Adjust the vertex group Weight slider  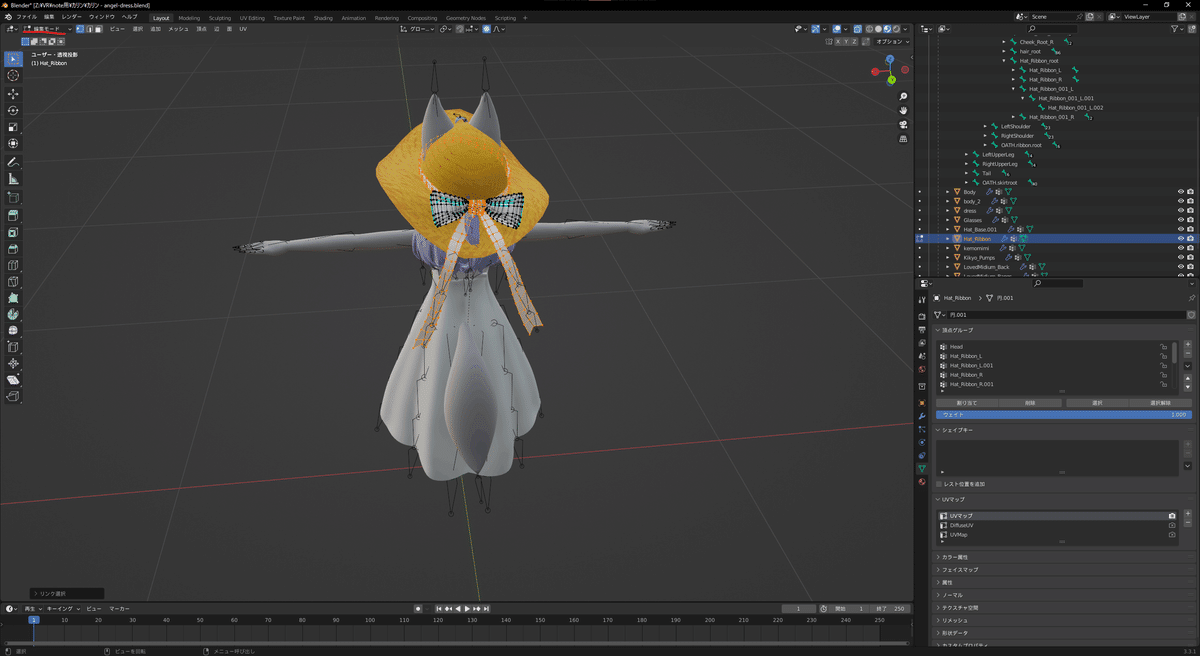1063,414
